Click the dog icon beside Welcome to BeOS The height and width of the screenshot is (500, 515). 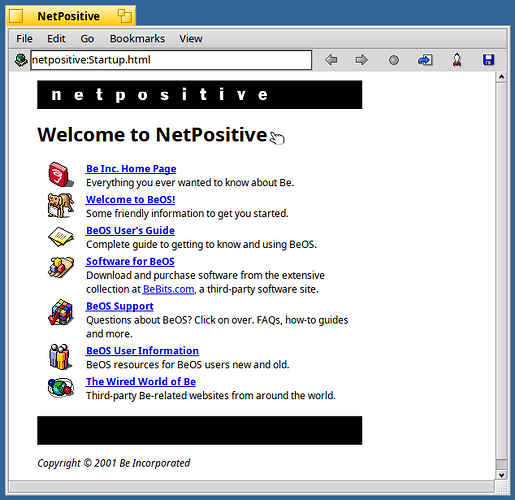tap(60, 205)
